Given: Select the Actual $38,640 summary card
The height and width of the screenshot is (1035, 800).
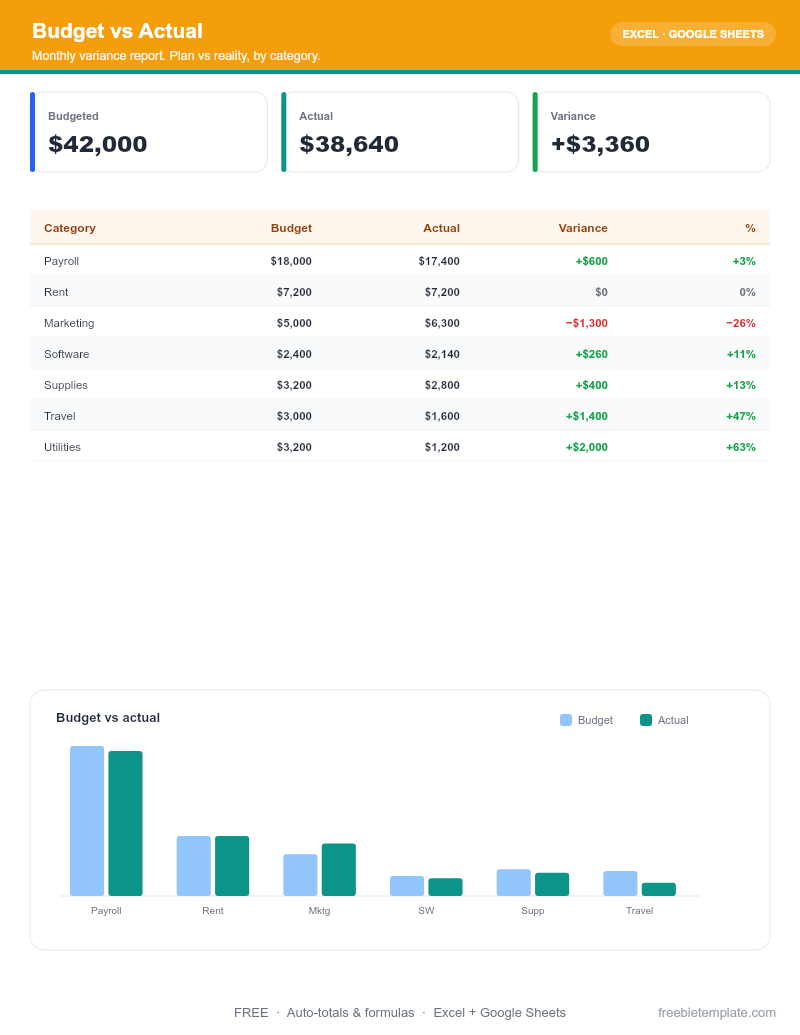Looking at the screenshot, I should [x=400, y=132].
